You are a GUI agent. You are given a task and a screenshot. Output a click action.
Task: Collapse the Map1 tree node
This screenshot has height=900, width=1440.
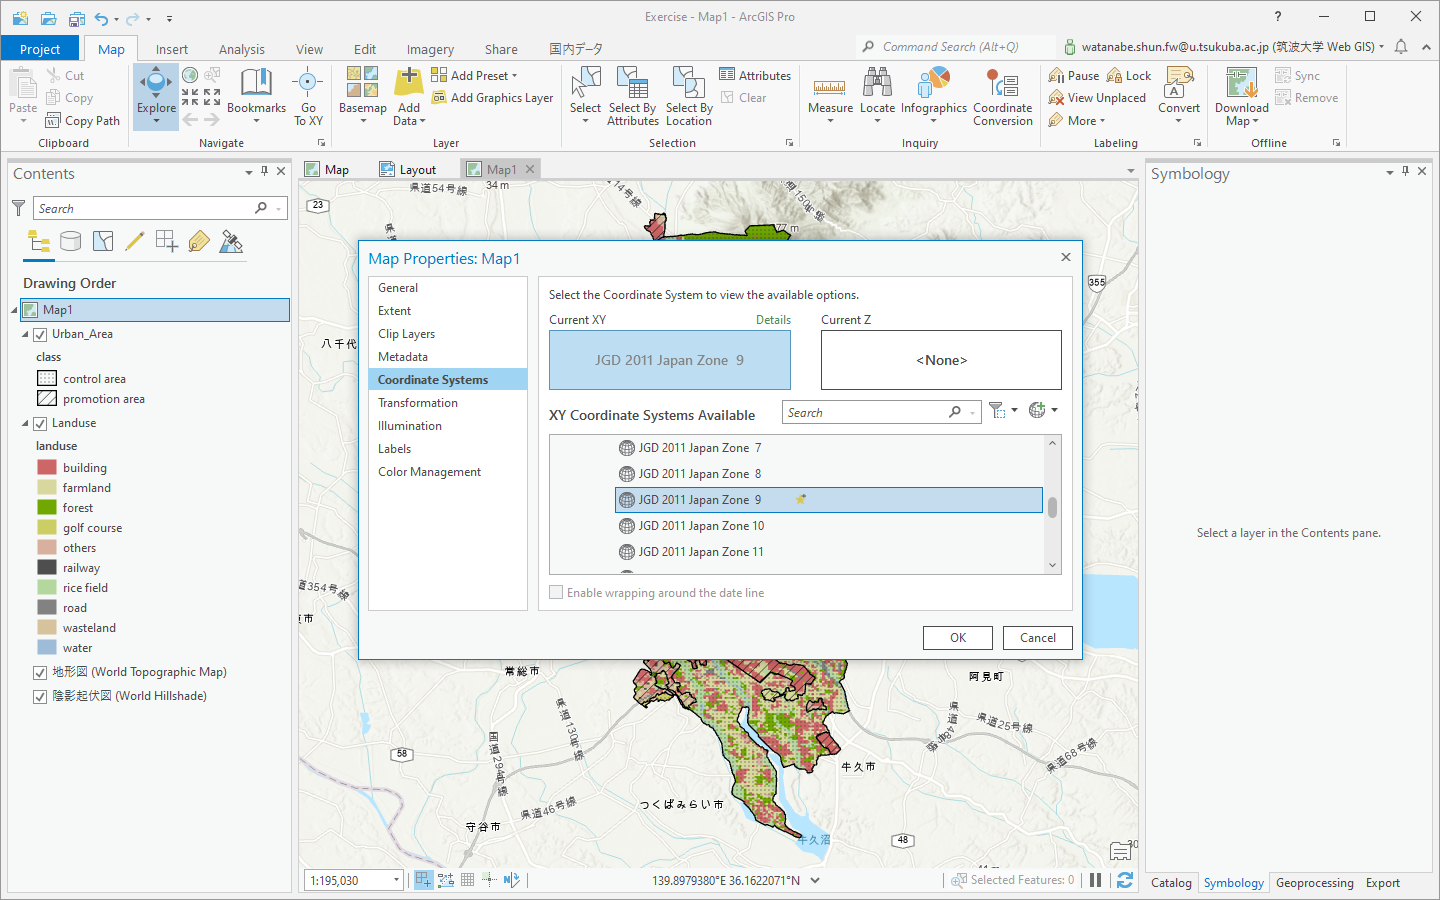click(x=14, y=310)
